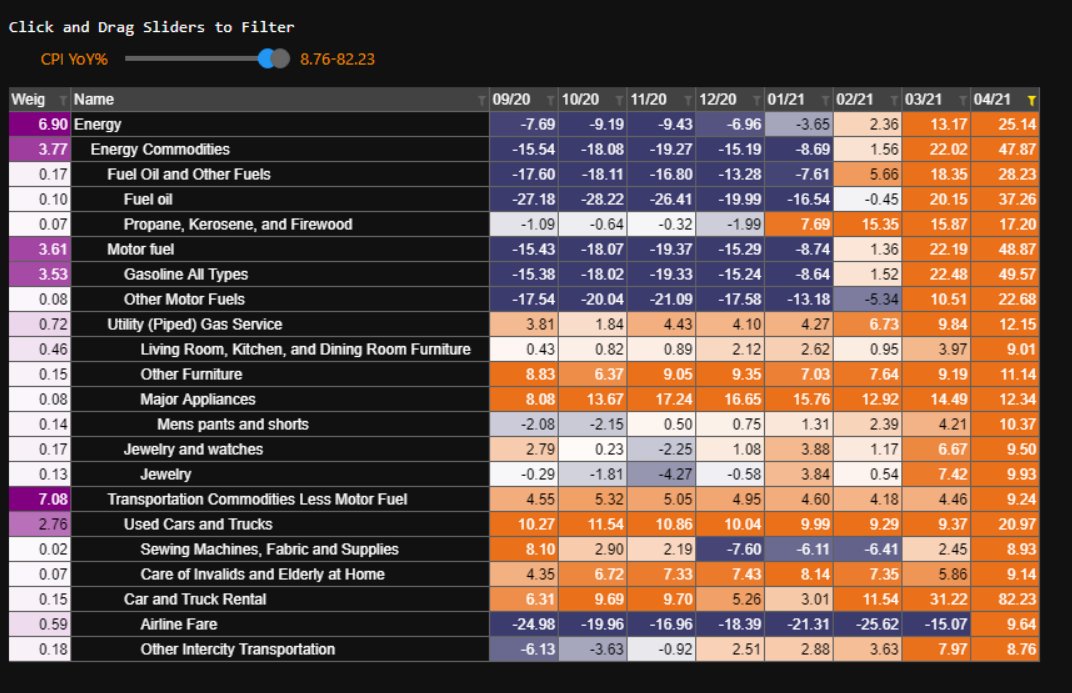Click the blue CPI YoY% slider handle

pos(267,59)
